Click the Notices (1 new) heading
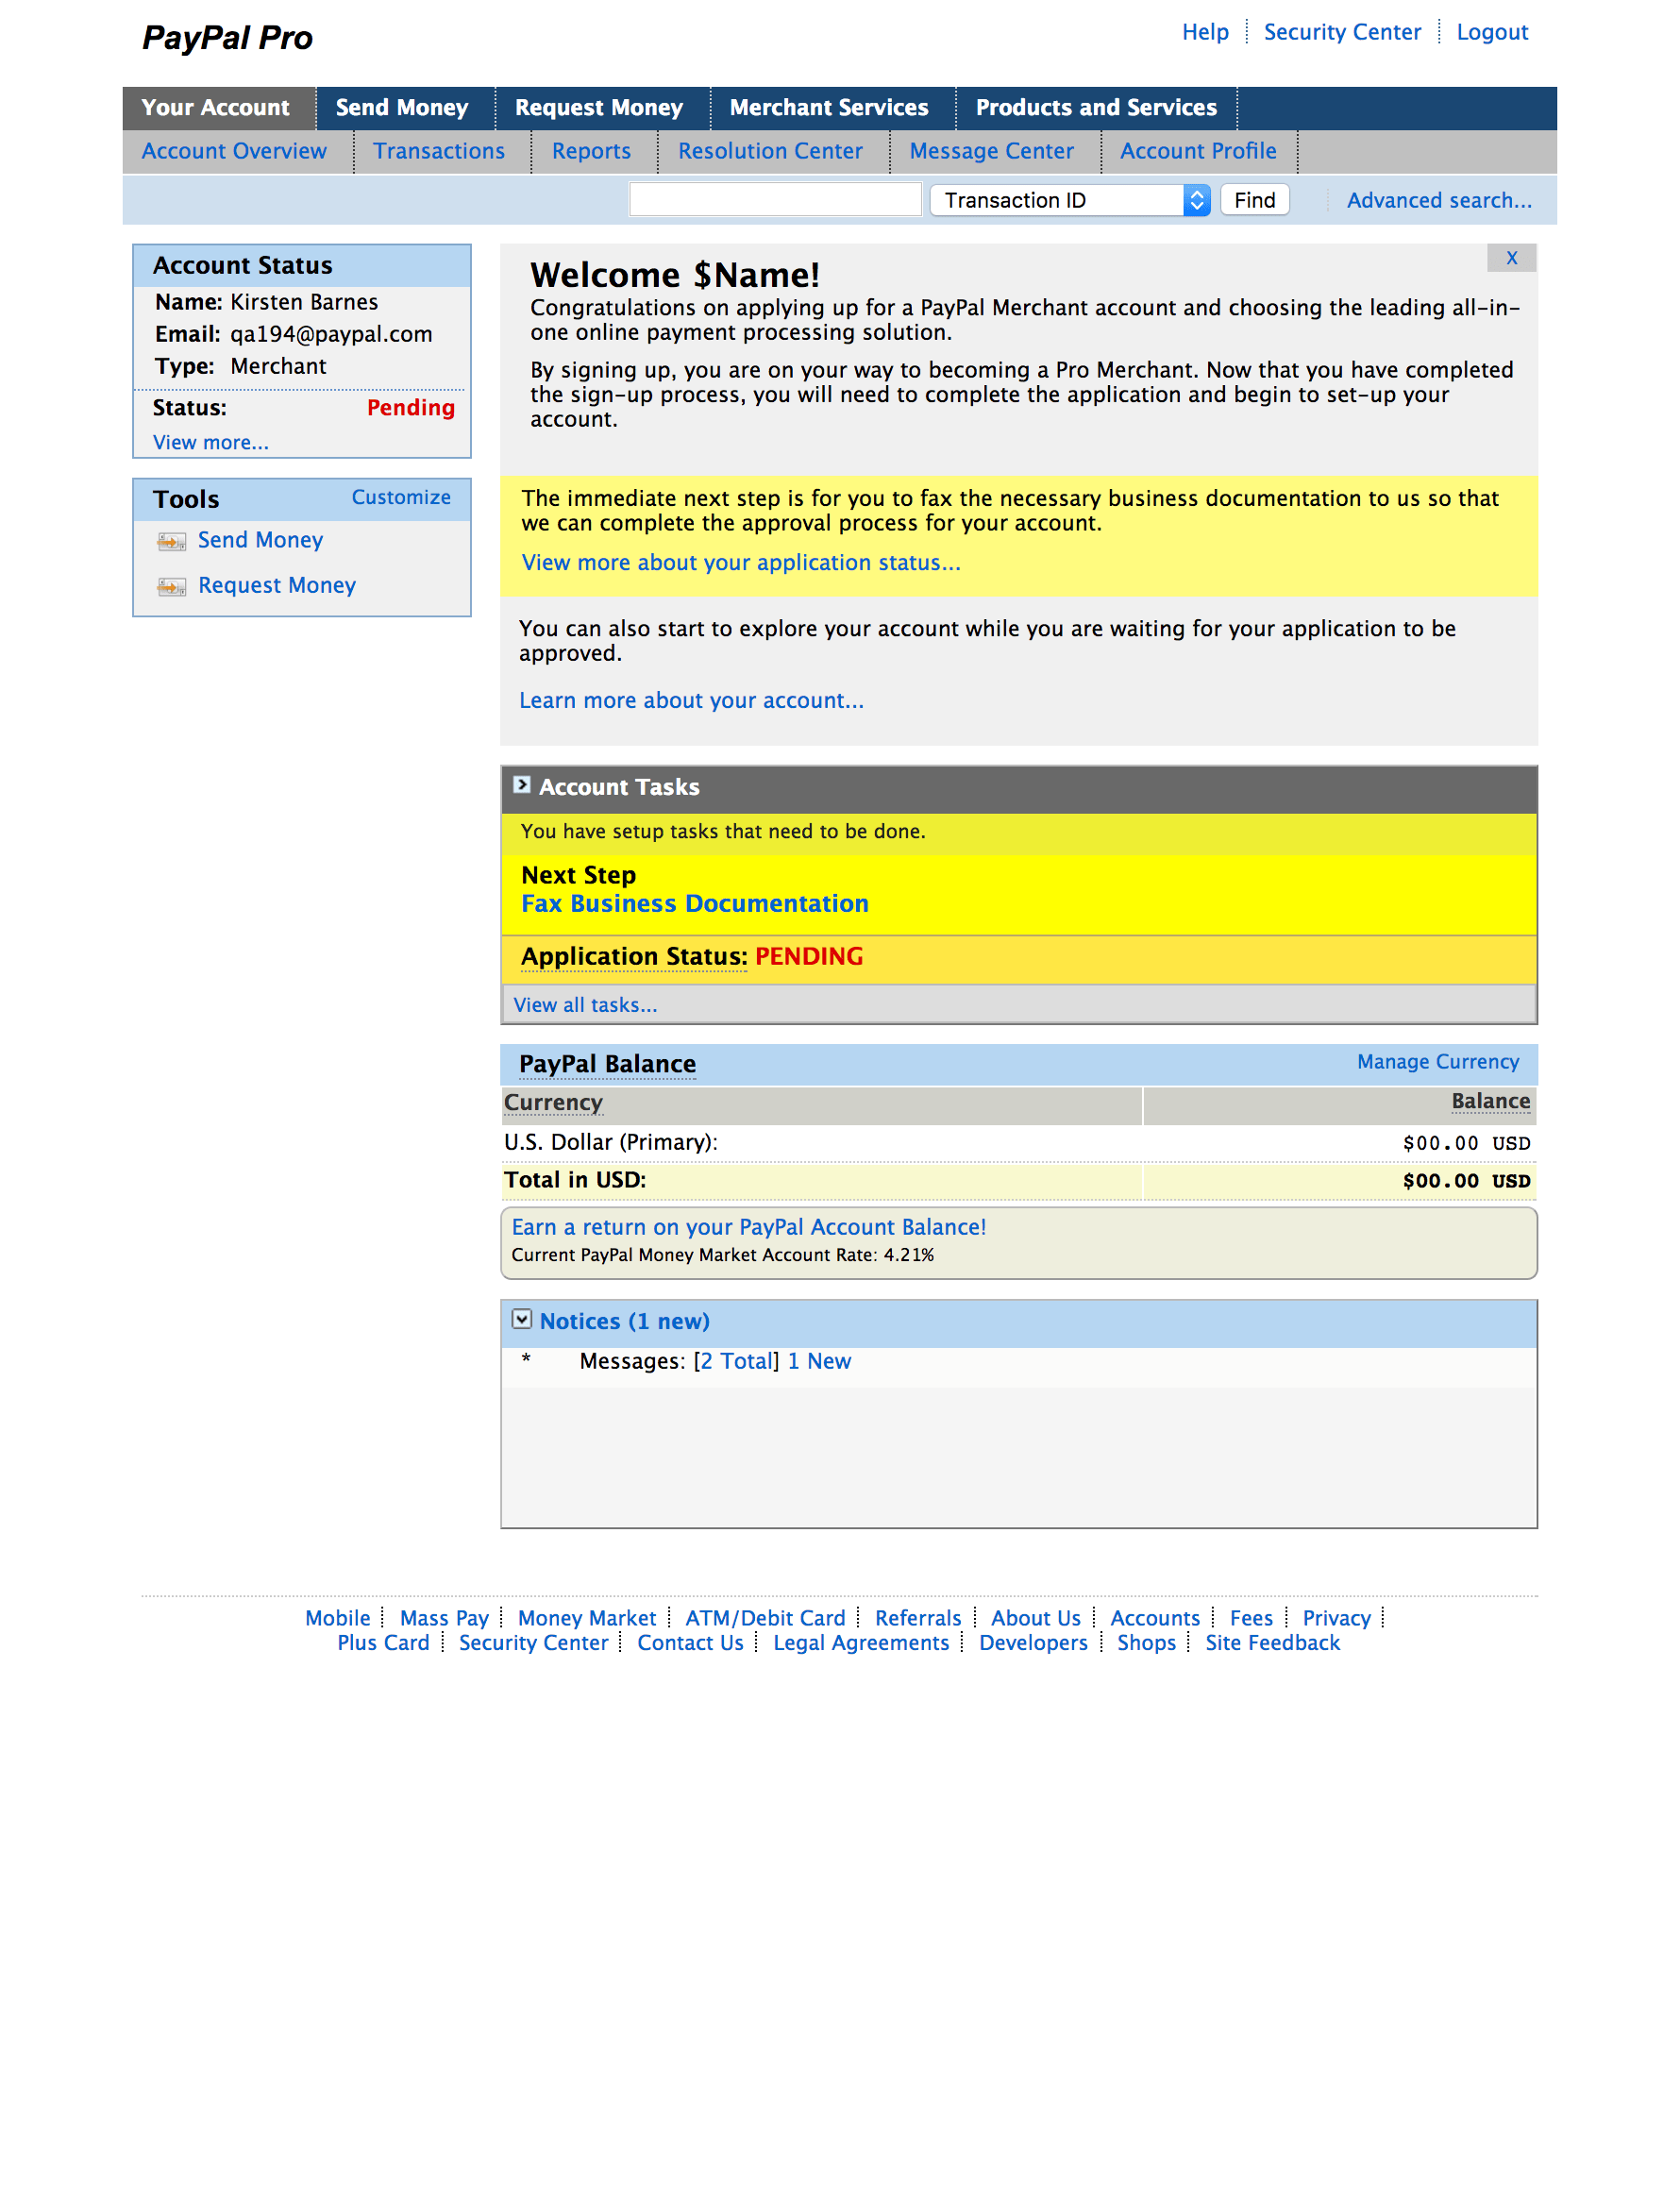The height and width of the screenshot is (2190, 1680). tap(625, 1321)
